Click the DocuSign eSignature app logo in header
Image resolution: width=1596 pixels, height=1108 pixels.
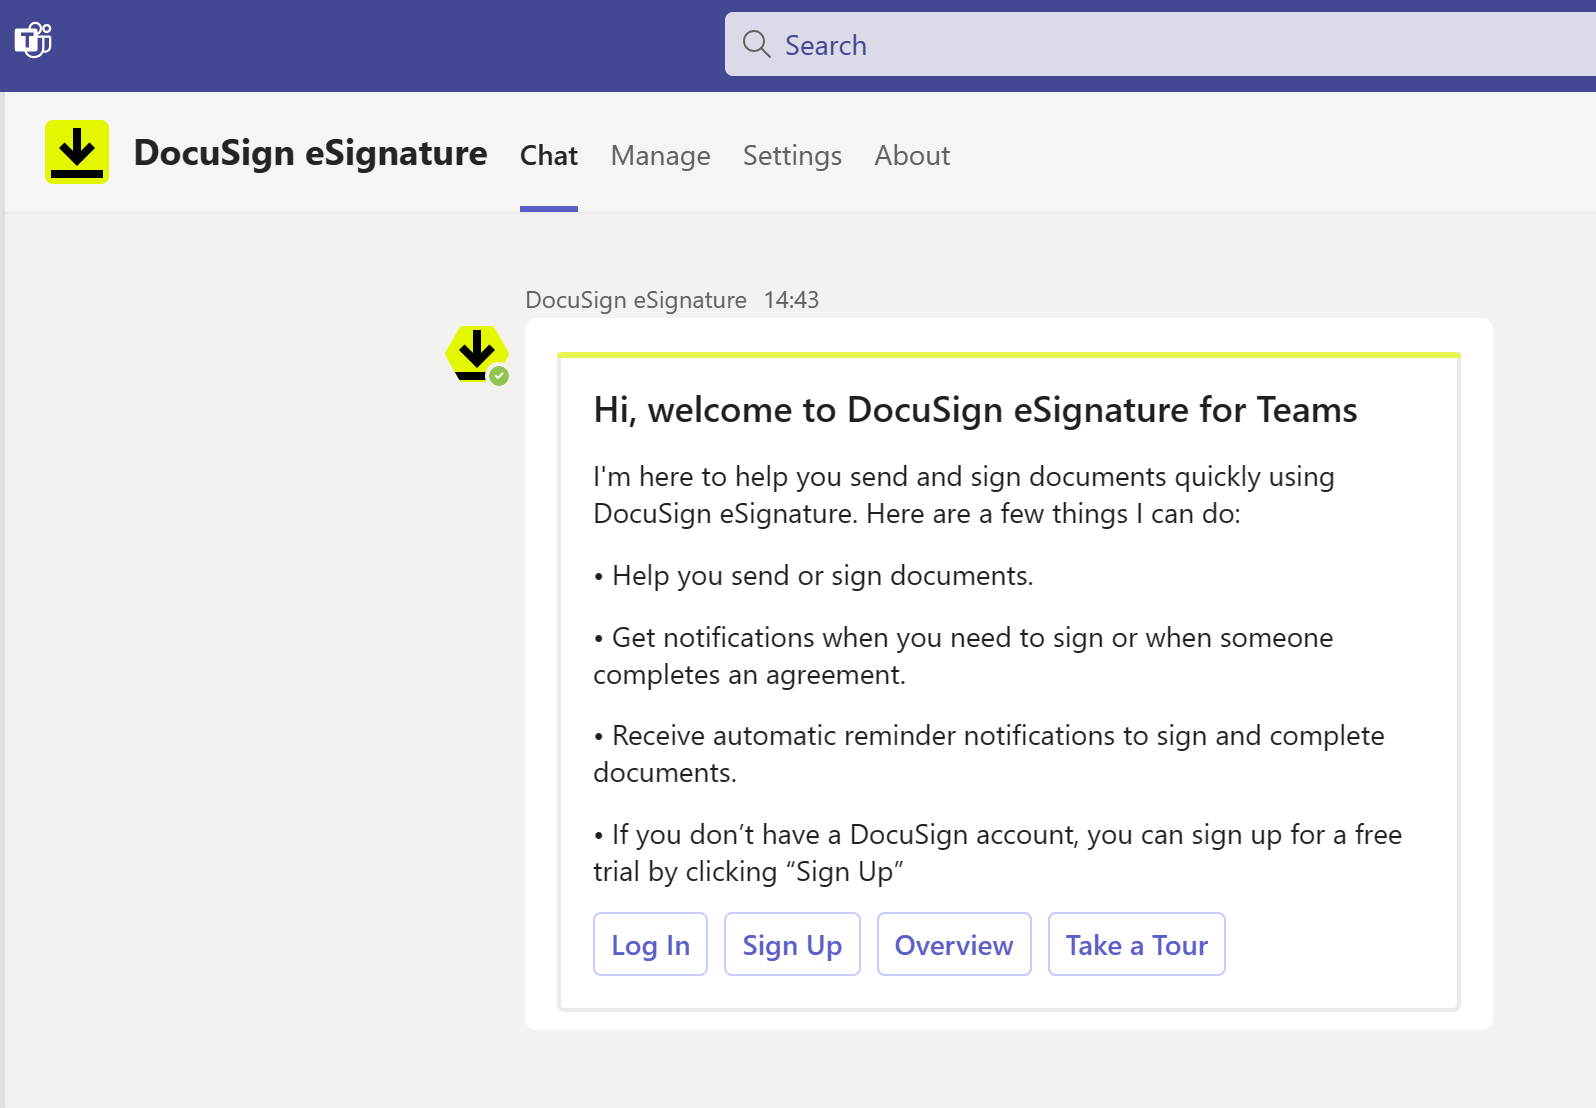(x=77, y=152)
